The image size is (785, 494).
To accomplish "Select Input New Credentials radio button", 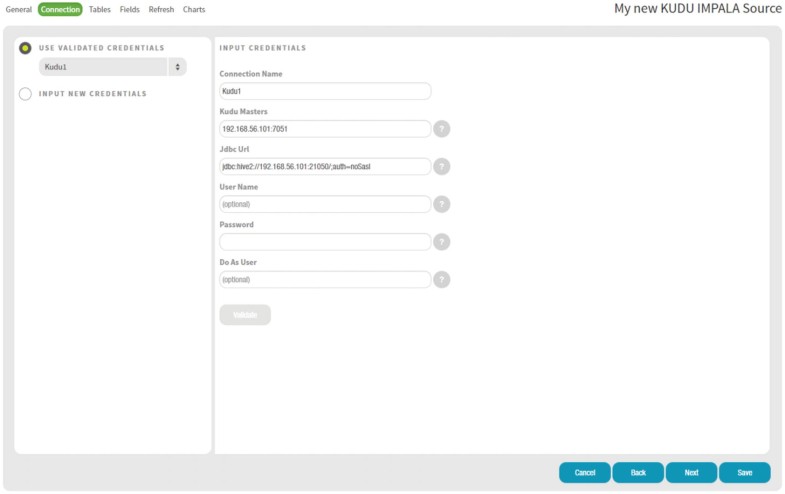I will pos(25,94).
